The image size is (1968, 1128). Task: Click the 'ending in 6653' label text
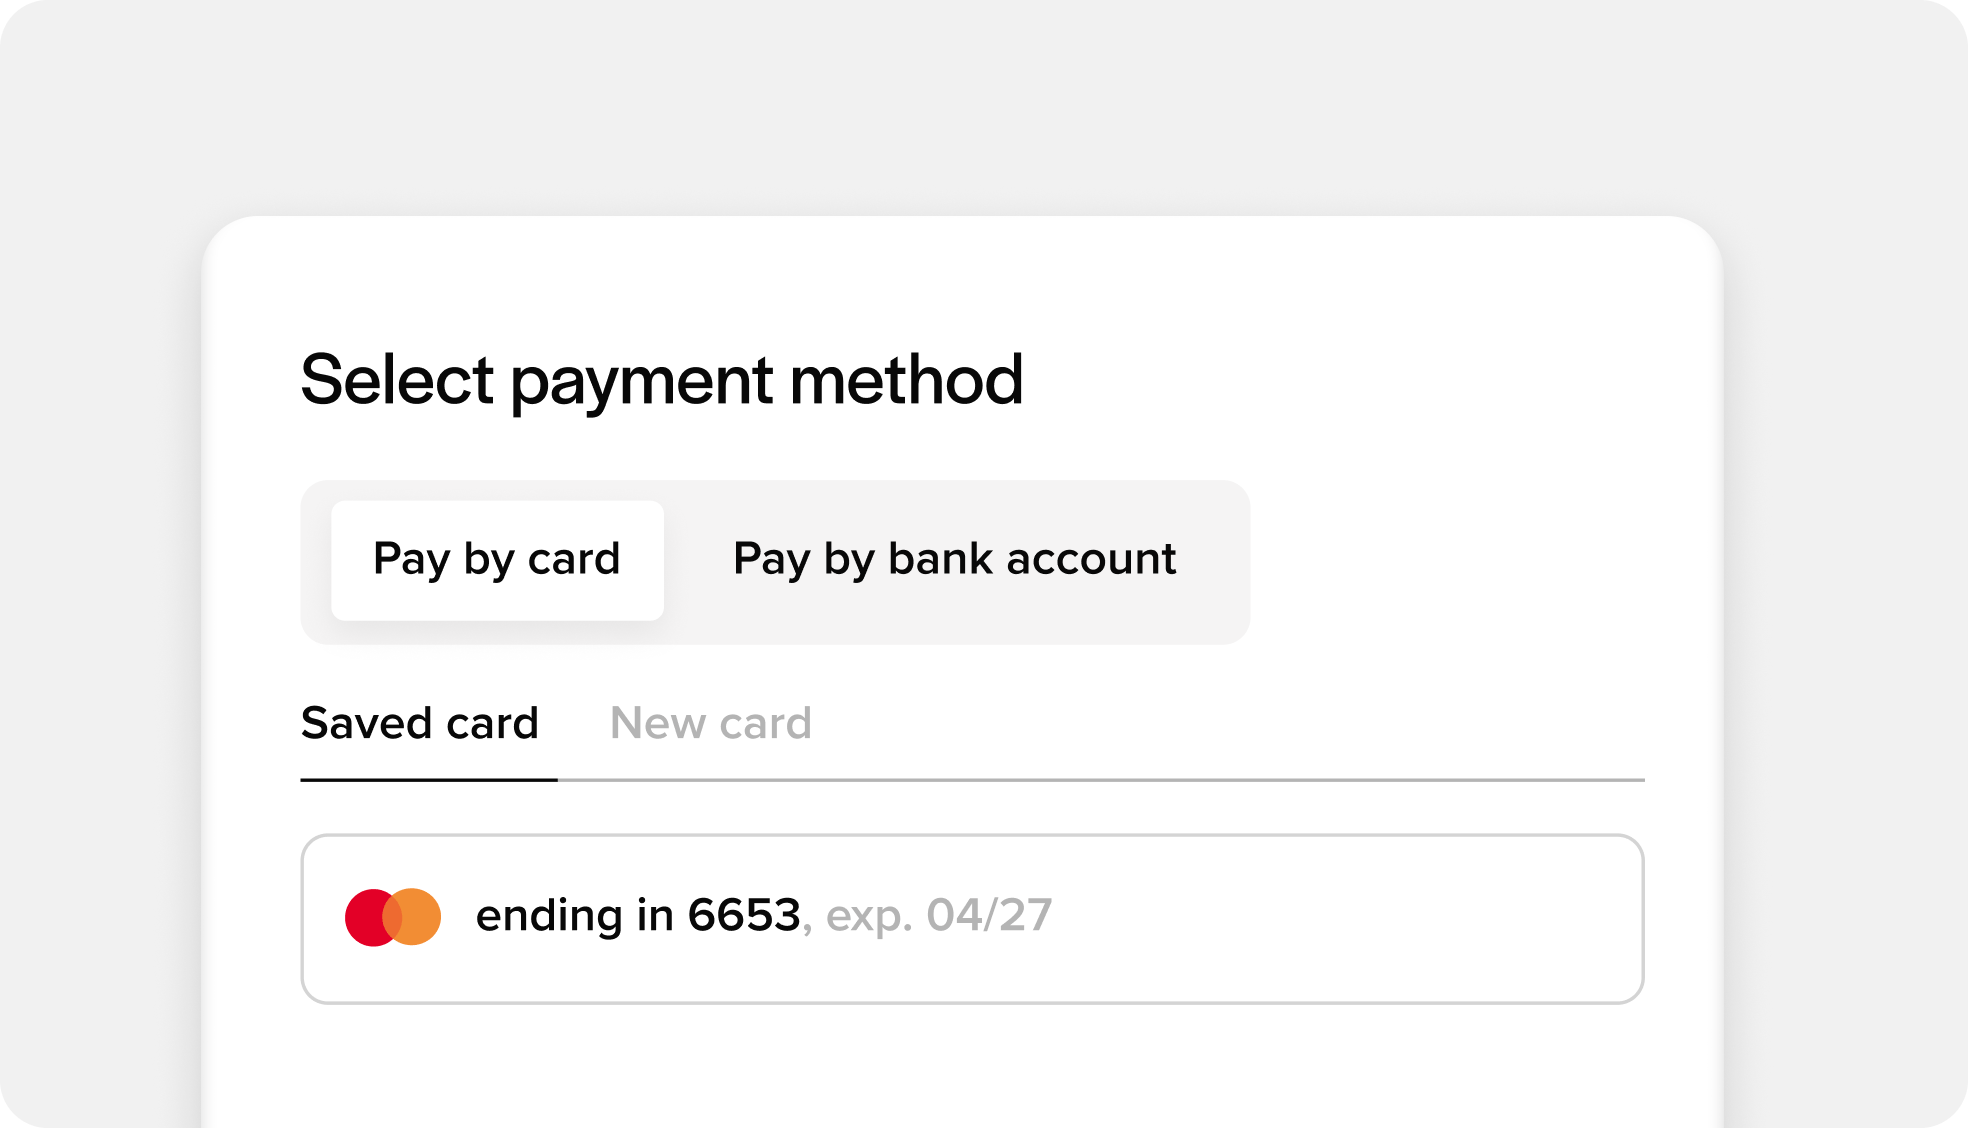coord(638,916)
